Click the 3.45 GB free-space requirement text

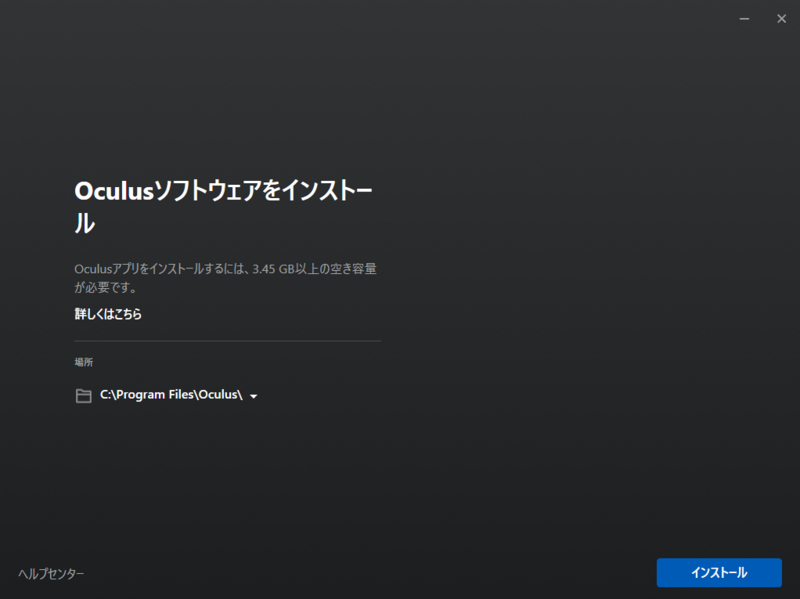click(225, 278)
